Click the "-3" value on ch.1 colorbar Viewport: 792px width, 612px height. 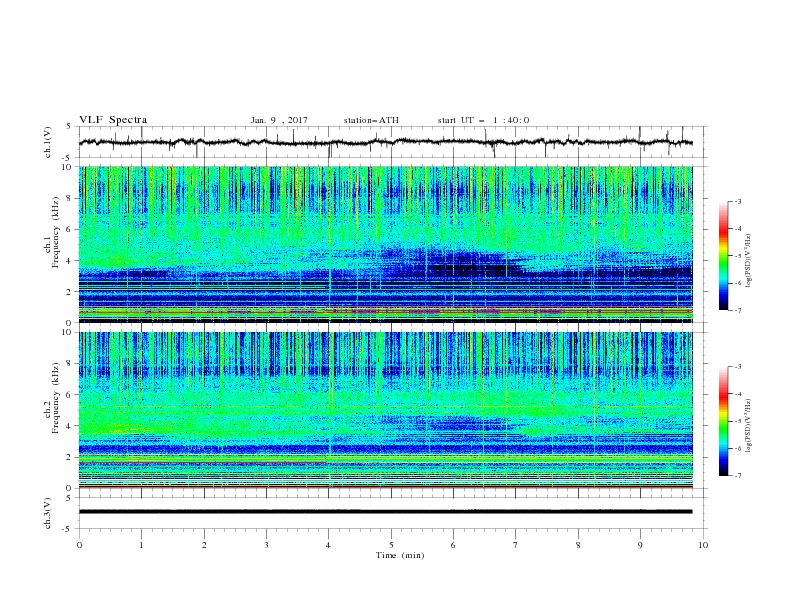(738, 201)
